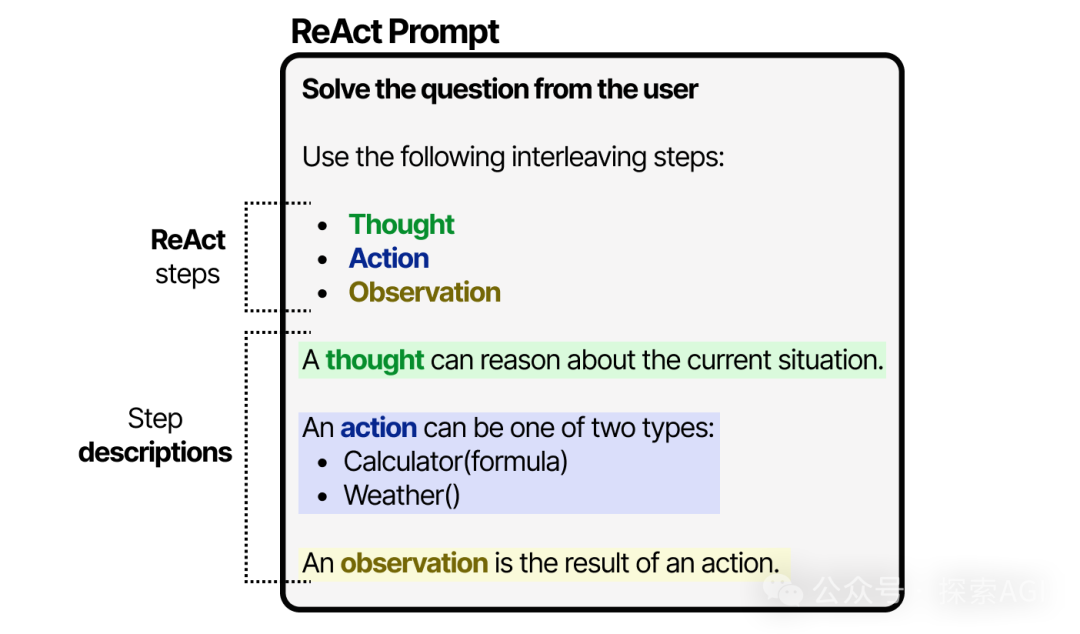Click the bullet dot beside Action
The width and height of the screenshot is (1080, 634).
[322, 260]
